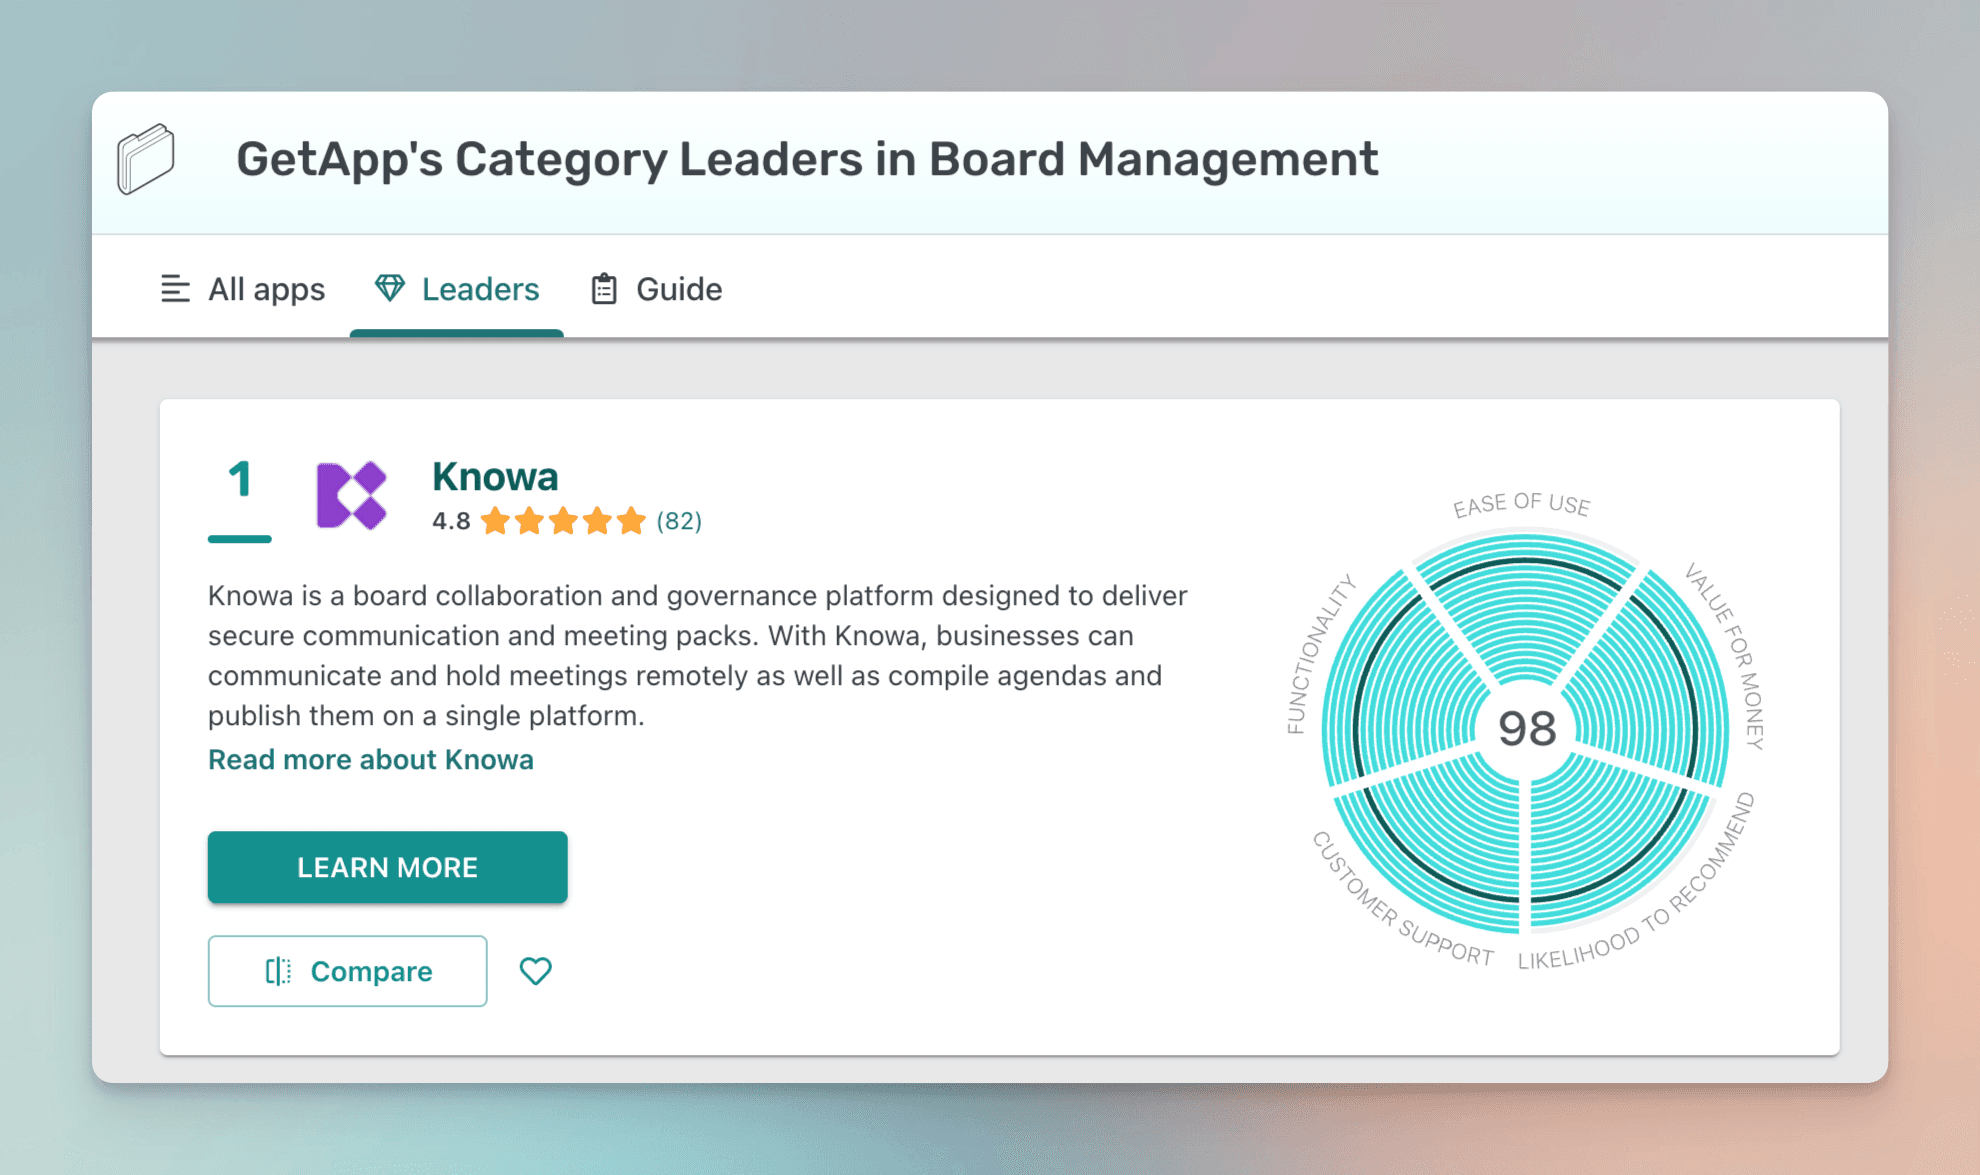Add Knowa to favorites with heart icon
Screen dimensions: 1980x1175
535,970
